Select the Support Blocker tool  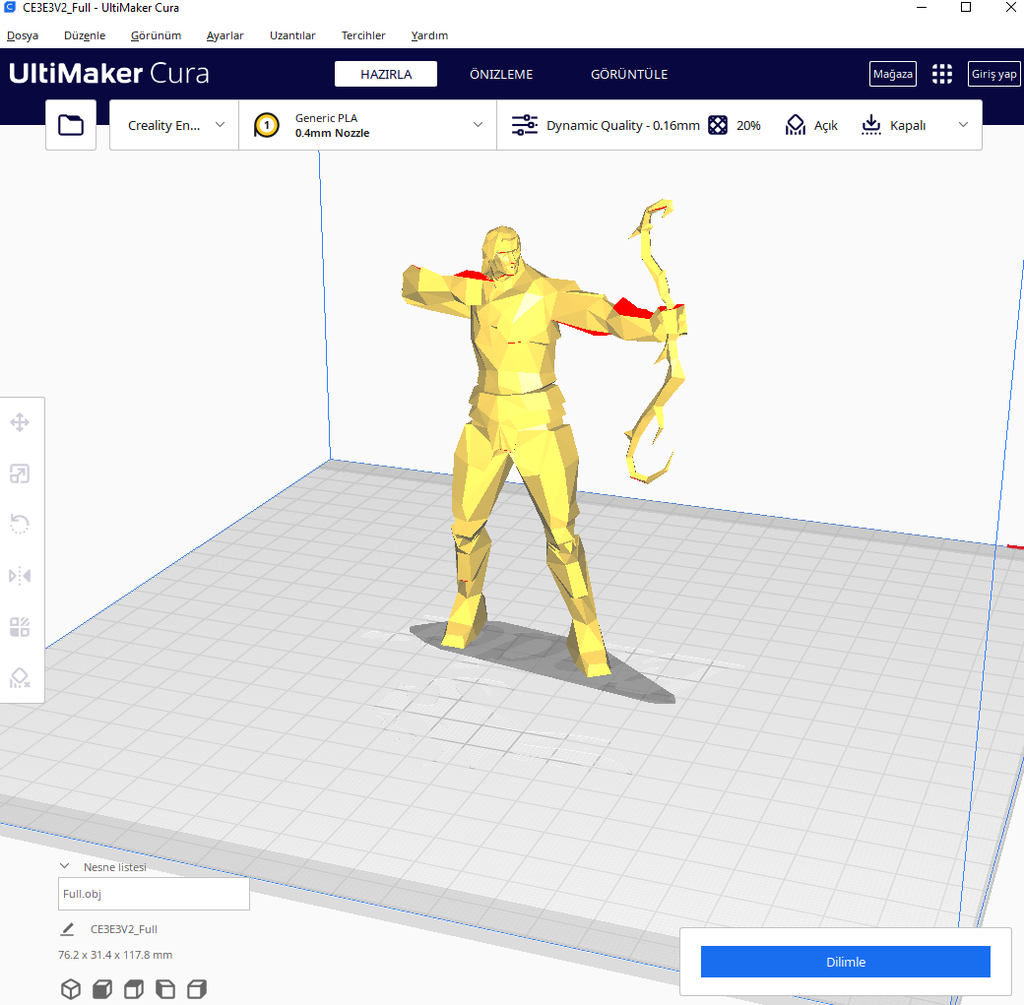(x=20, y=678)
